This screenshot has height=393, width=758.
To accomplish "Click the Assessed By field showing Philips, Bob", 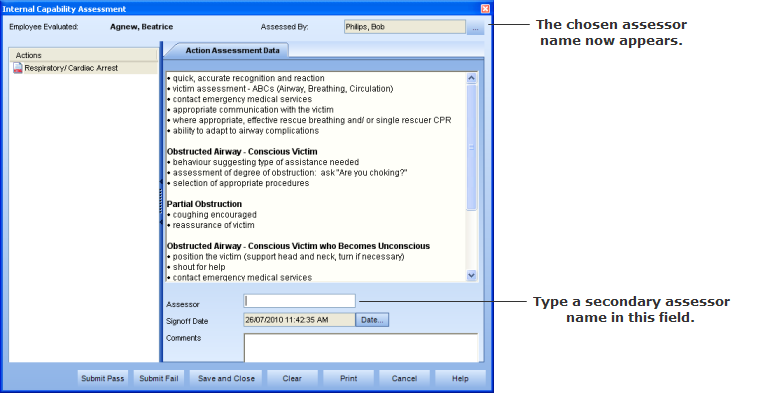I will pyautogui.click(x=405, y=27).
